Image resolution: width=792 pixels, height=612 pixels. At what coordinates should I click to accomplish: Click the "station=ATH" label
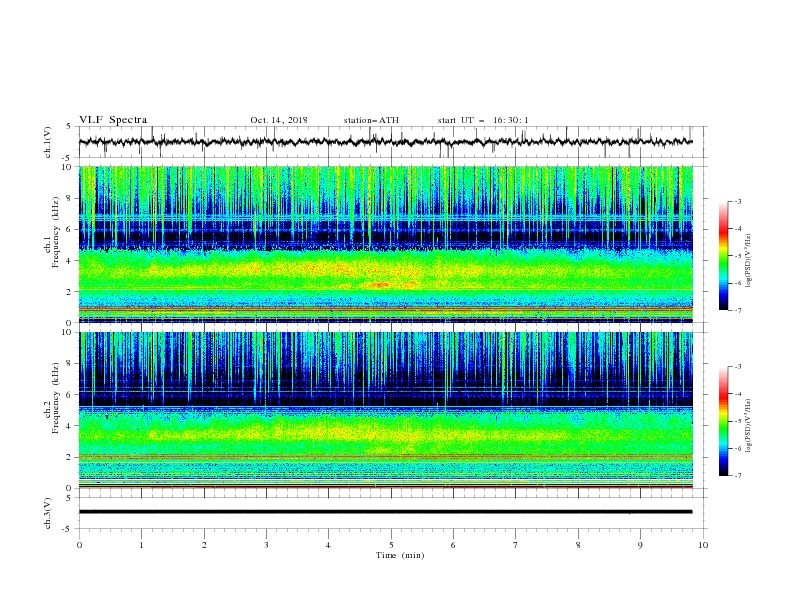point(371,120)
